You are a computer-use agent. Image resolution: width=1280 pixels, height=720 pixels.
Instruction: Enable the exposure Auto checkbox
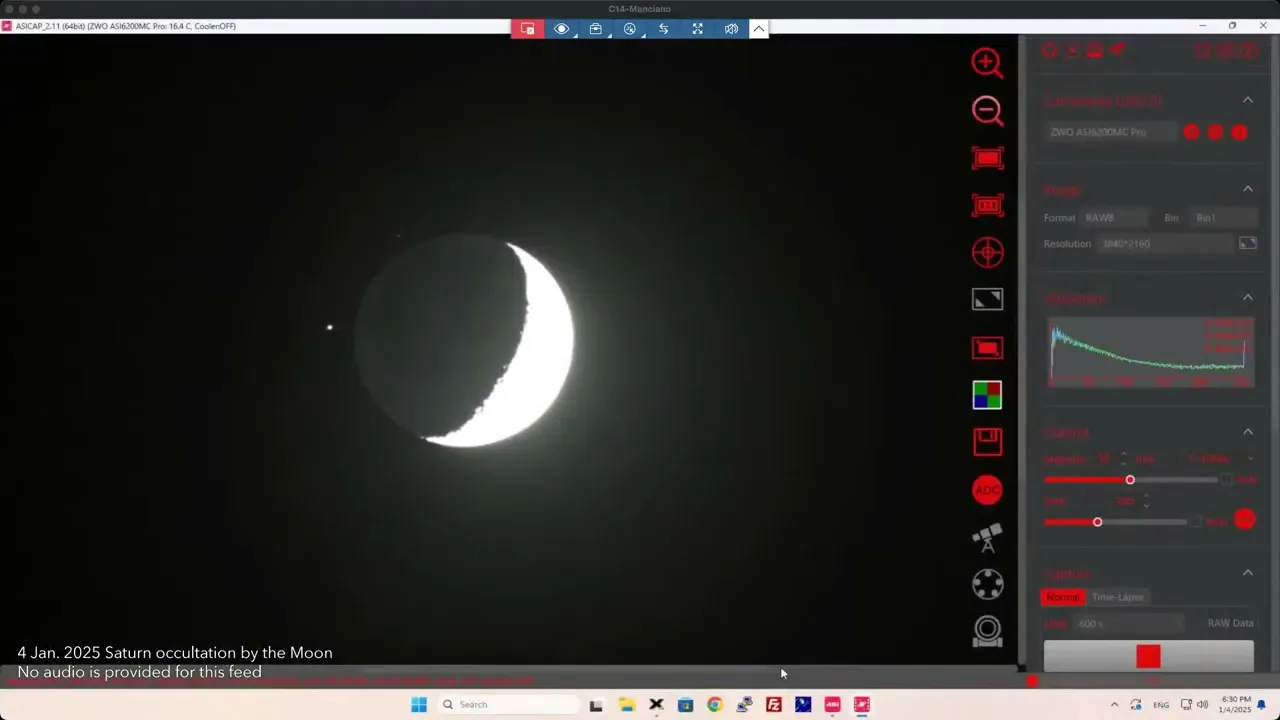click(1227, 480)
